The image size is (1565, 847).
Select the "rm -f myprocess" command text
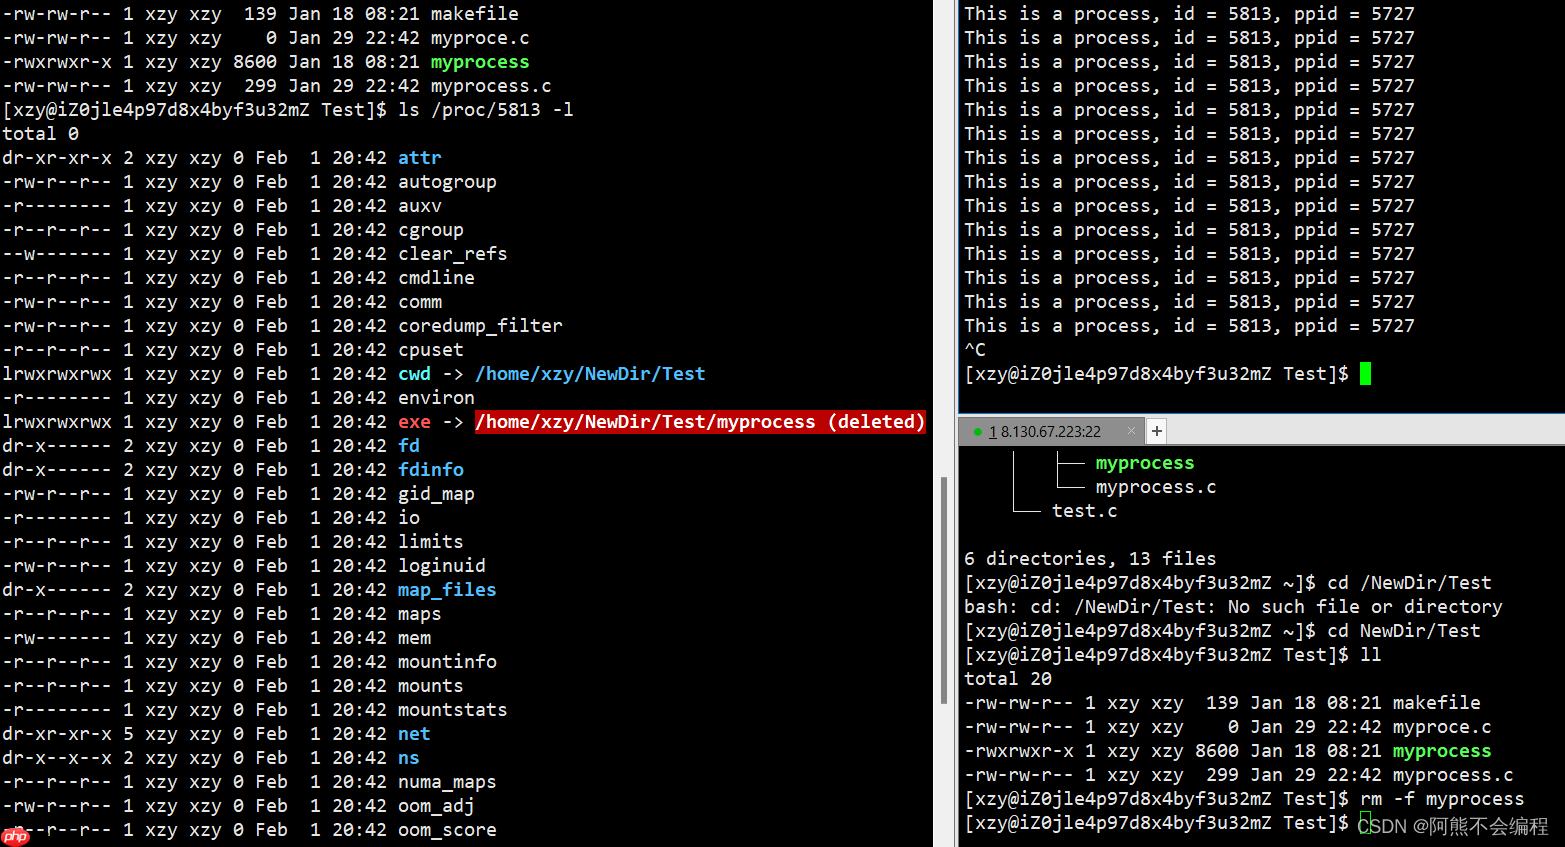click(1442, 799)
